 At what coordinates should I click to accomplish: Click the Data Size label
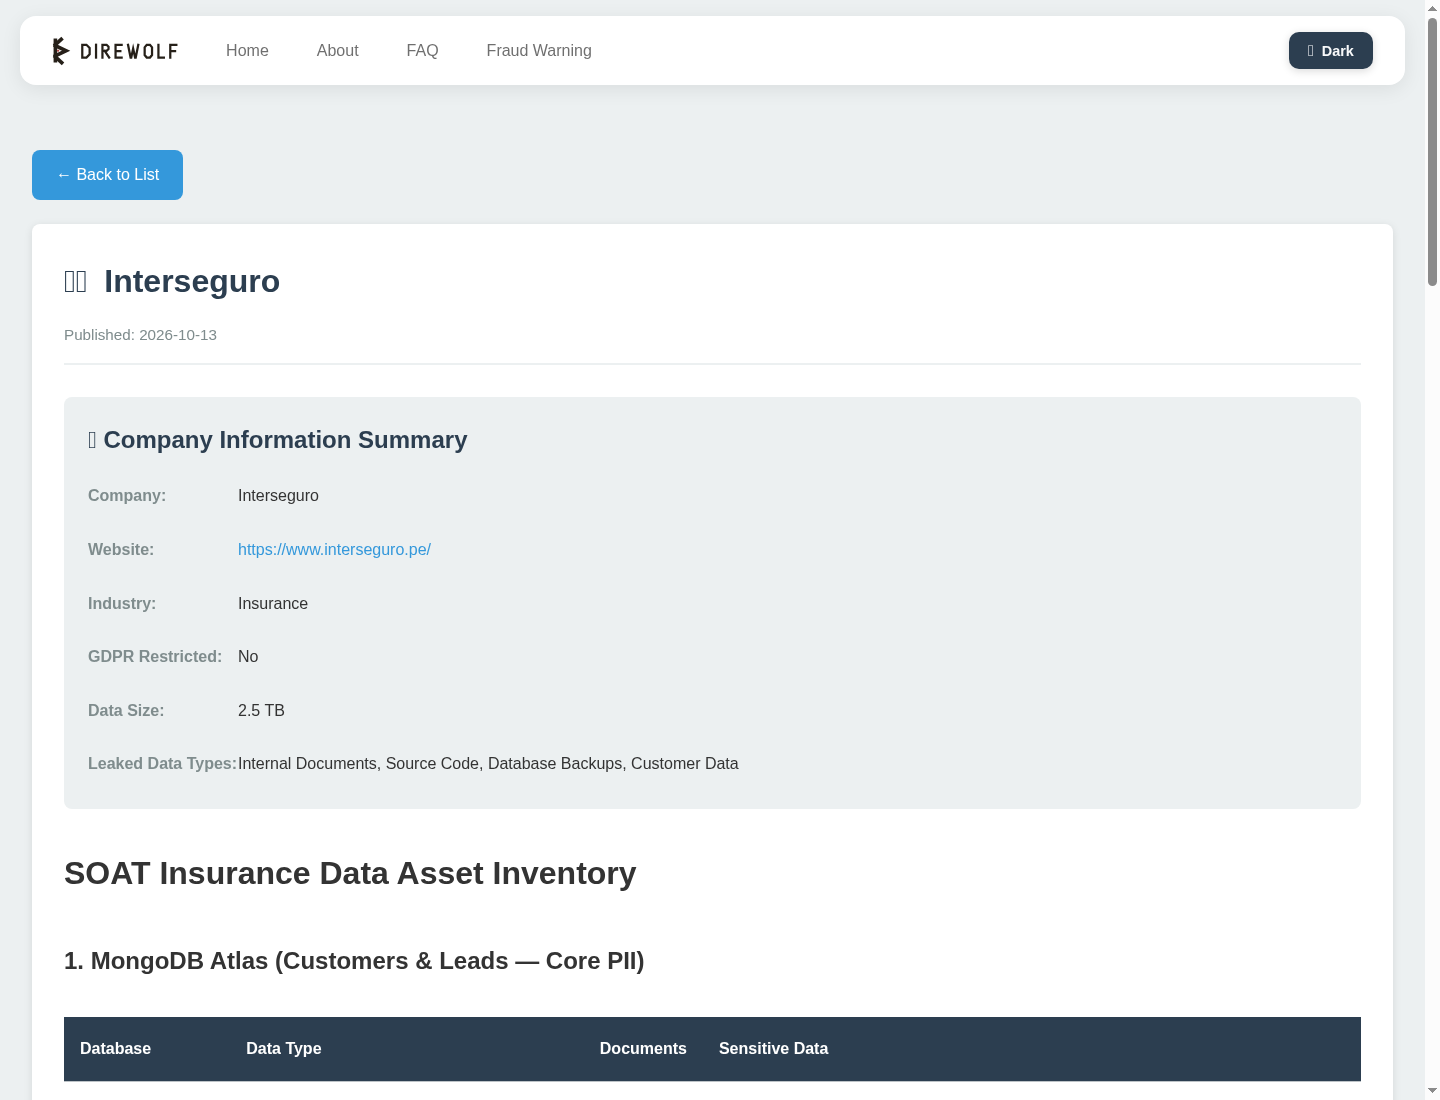click(126, 710)
